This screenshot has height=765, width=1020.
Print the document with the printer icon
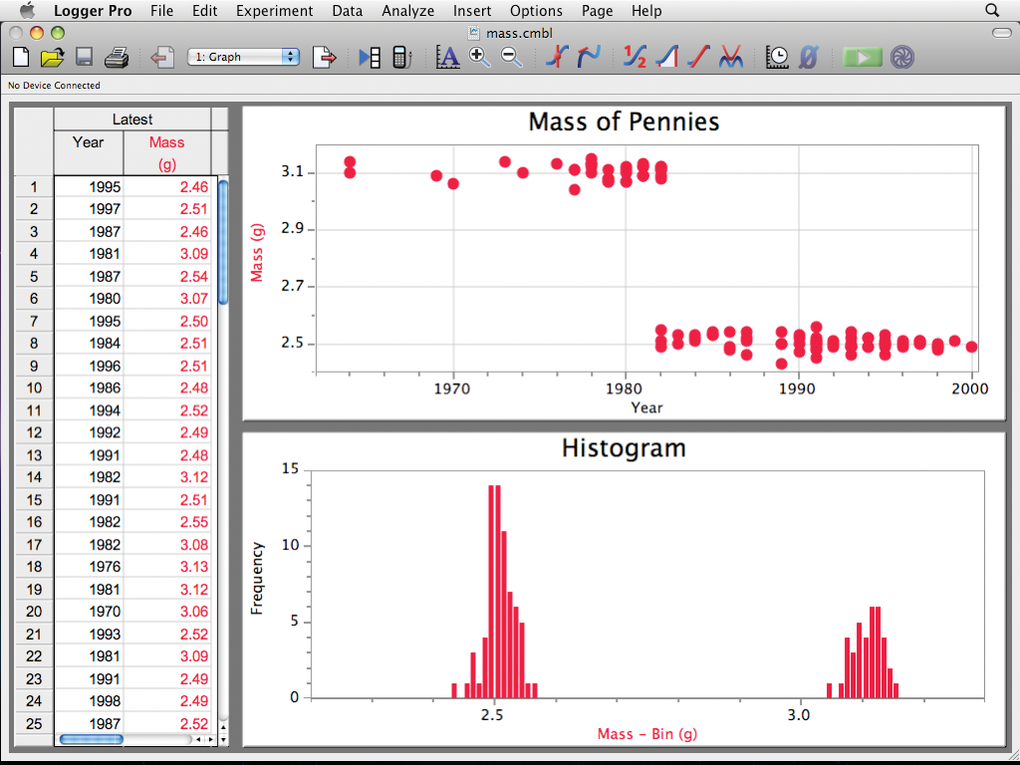pyautogui.click(x=117, y=58)
